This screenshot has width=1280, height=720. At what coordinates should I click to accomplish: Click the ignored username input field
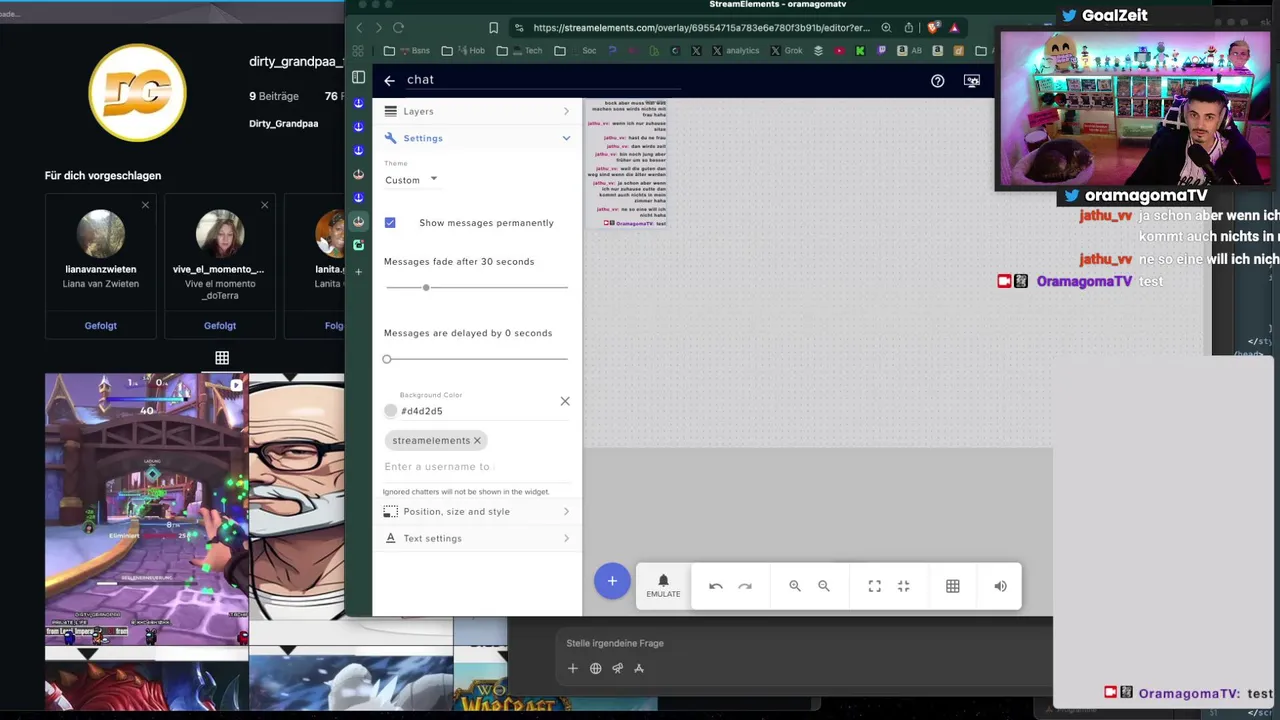coord(476,467)
